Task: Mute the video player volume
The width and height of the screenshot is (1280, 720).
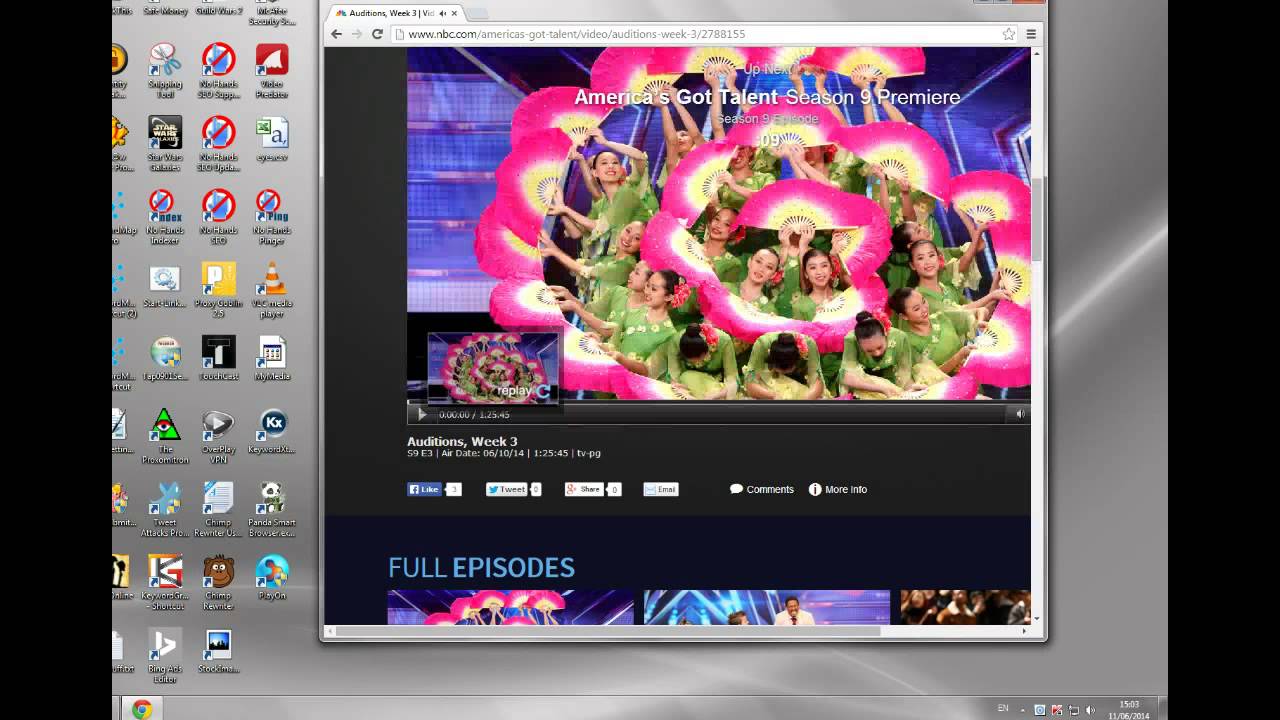Action: (1020, 414)
